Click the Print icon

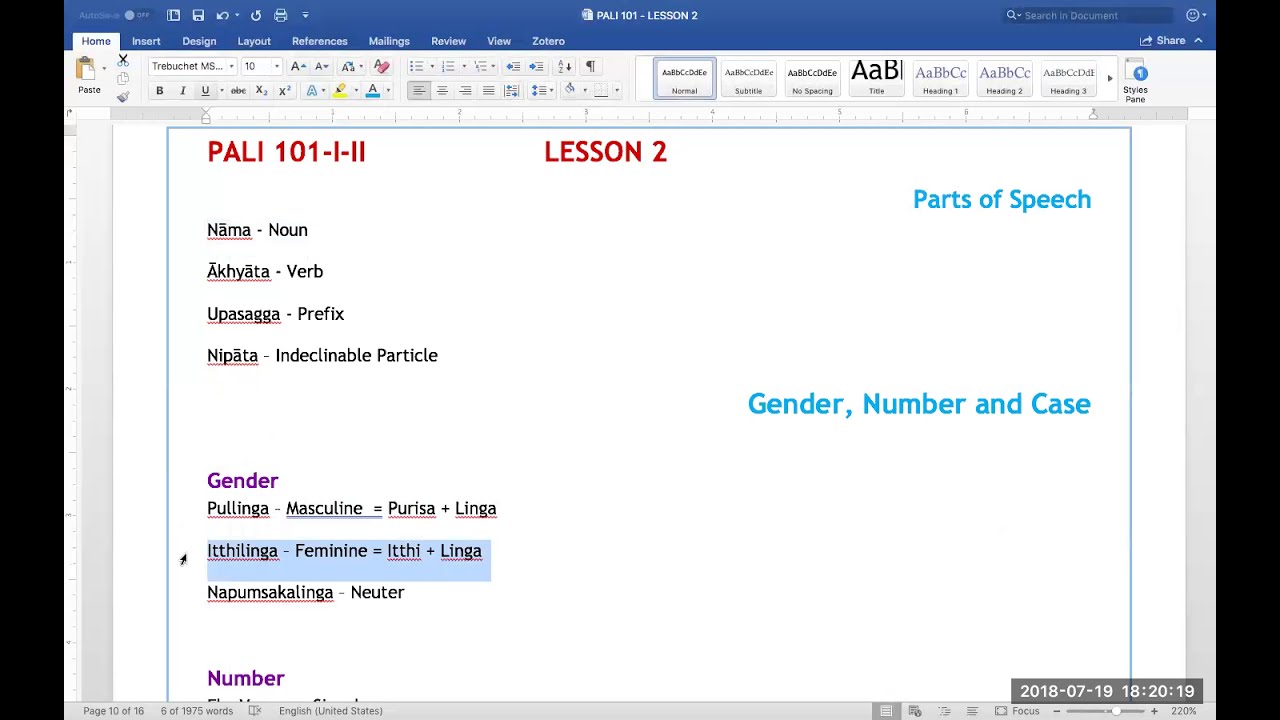281,15
